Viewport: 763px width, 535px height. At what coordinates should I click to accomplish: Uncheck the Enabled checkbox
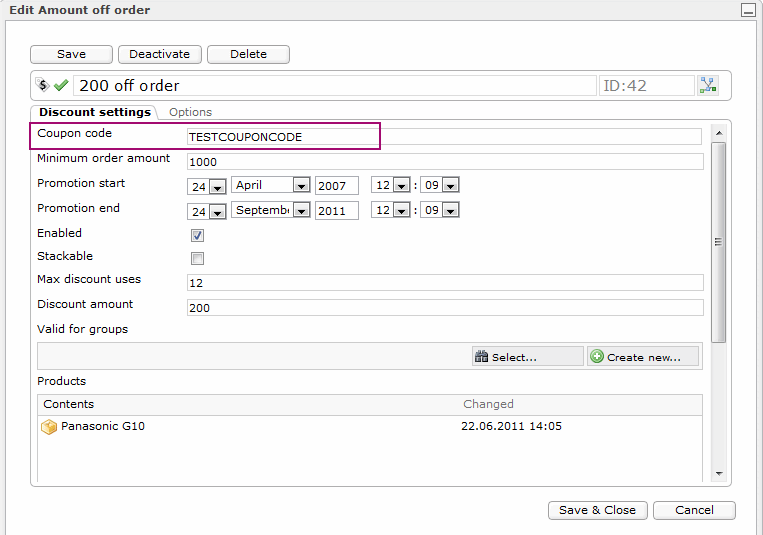point(197,236)
